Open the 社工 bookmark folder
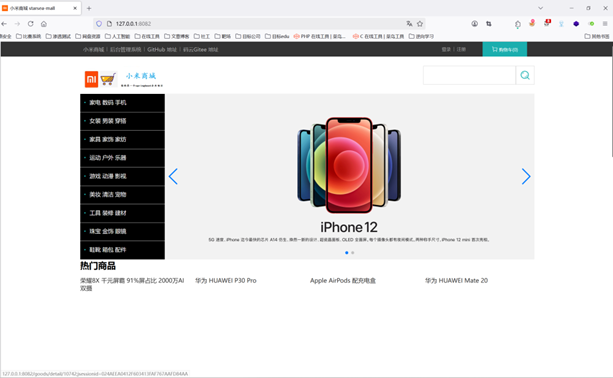This screenshot has width=613, height=378. pos(202,36)
